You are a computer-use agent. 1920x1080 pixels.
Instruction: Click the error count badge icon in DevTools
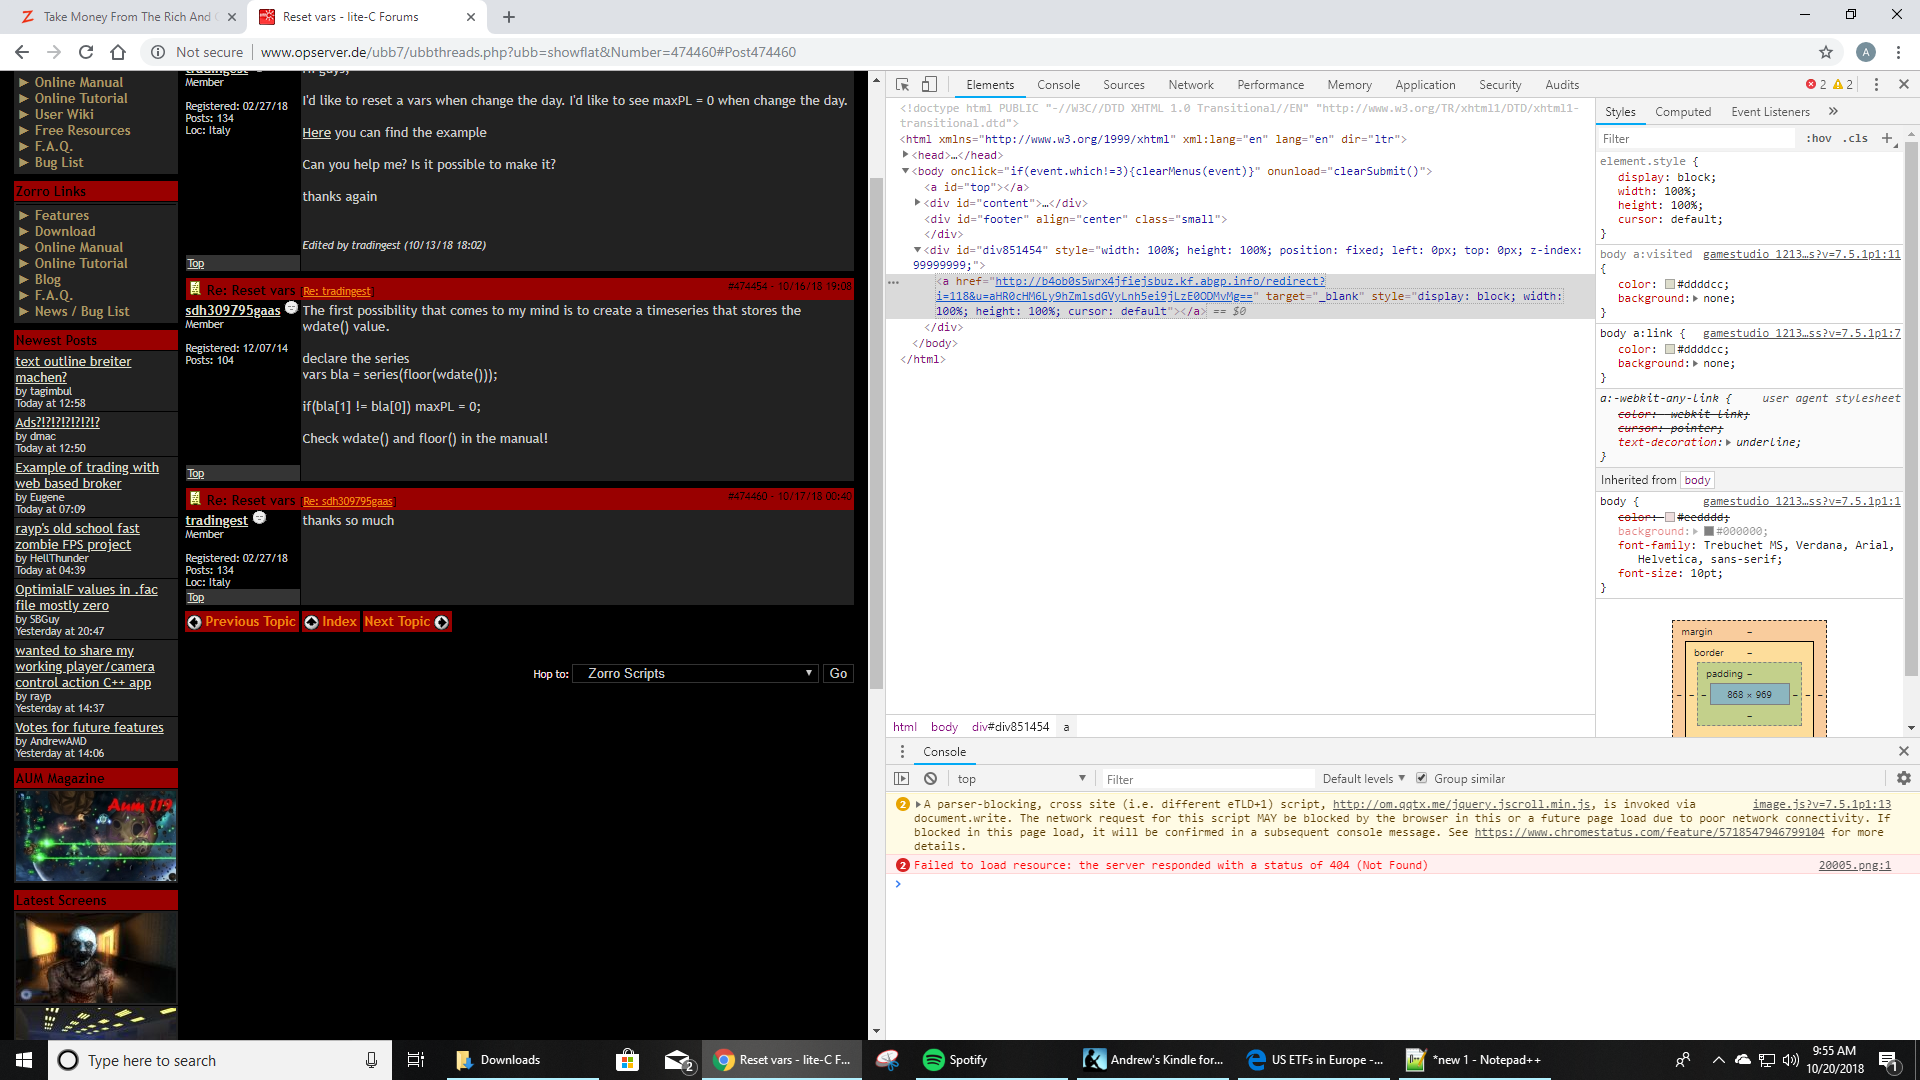pos(1813,83)
